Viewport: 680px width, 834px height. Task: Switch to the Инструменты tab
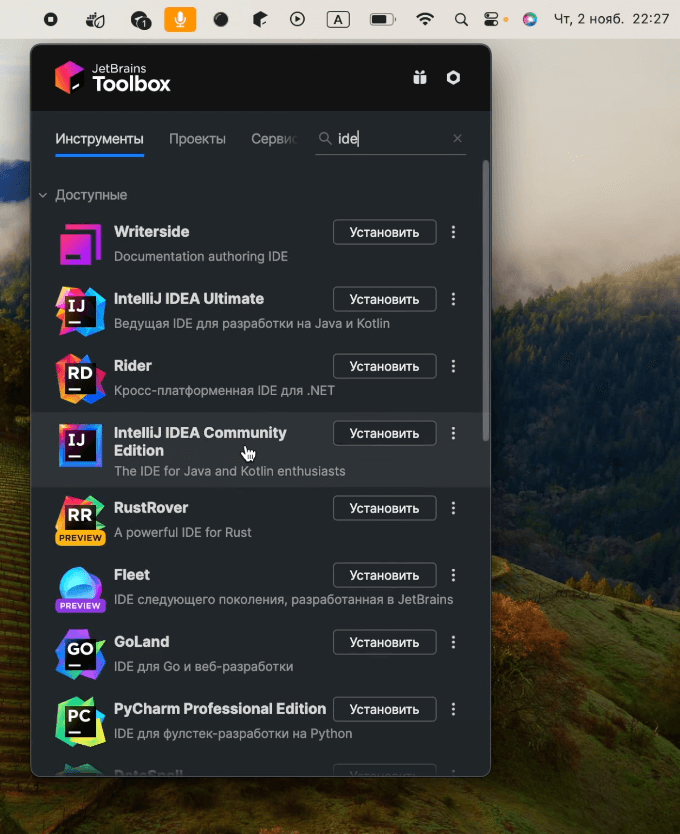click(x=99, y=139)
